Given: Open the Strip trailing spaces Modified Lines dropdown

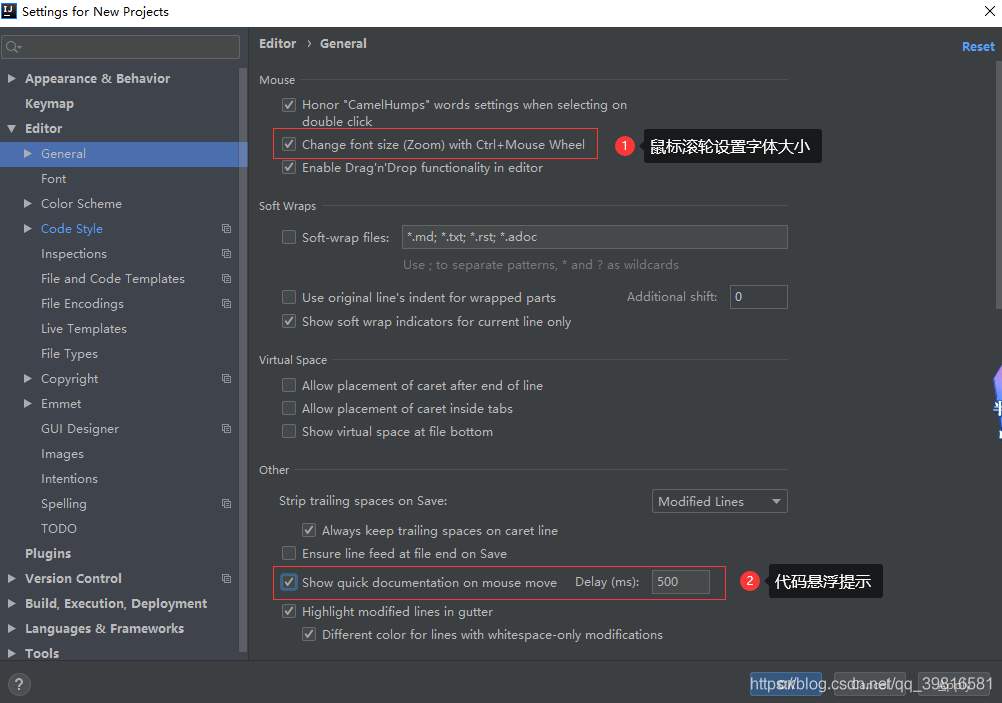Looking at the screenshot, I should pyautogui.click(x=720, y=501).
